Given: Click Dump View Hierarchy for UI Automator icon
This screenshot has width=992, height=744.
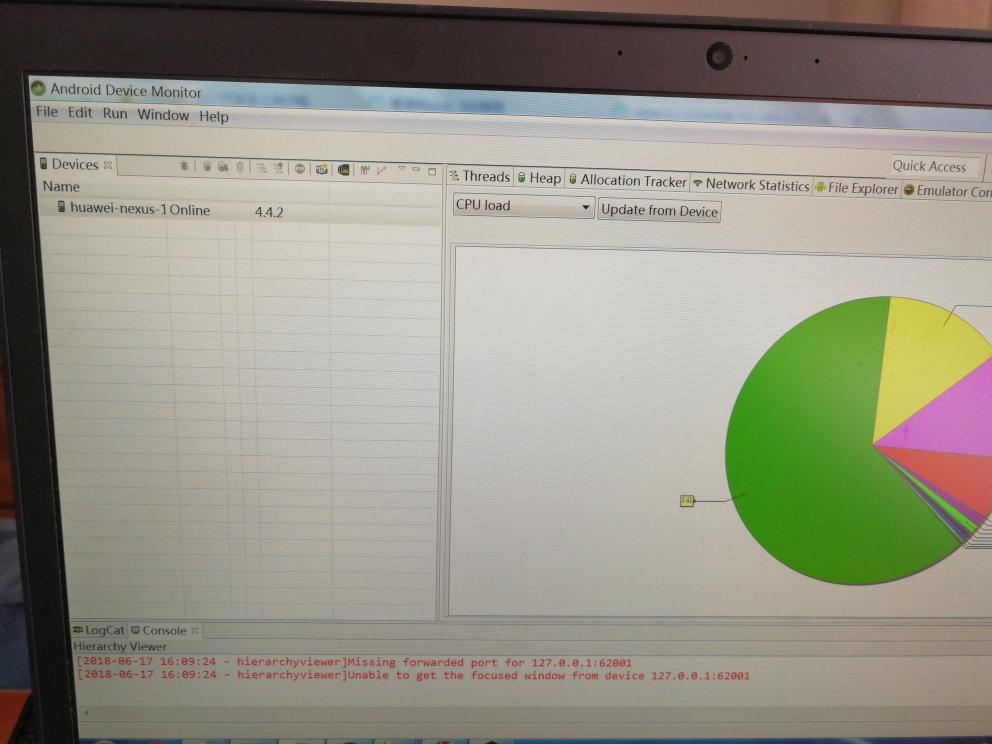Looking at the screenshot, I should (344, 170).
